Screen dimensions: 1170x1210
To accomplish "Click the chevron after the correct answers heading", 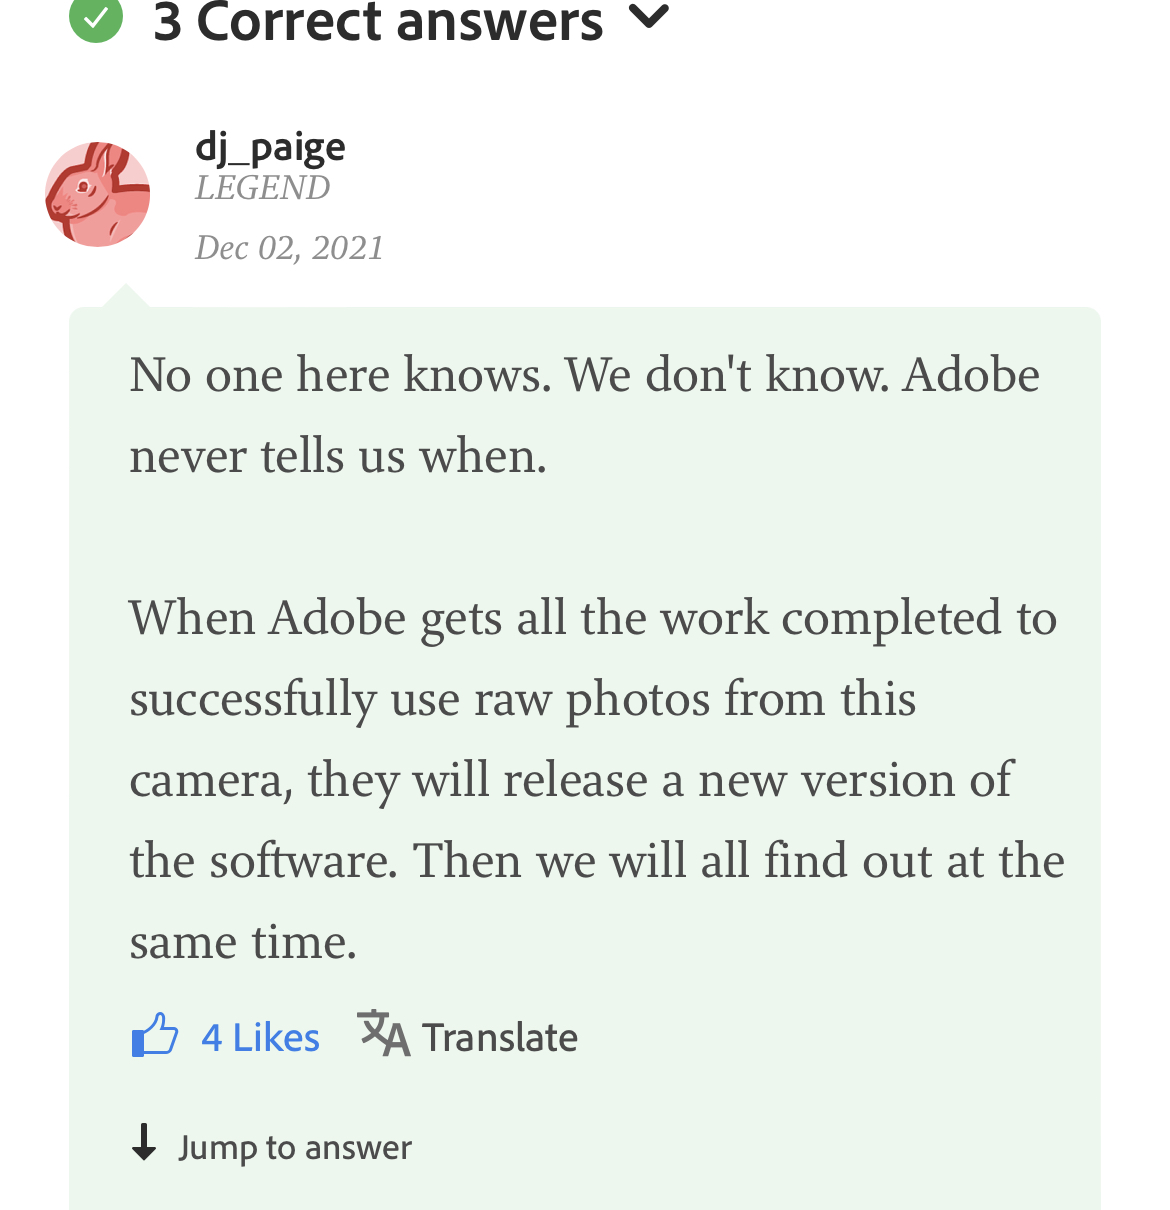I will (650, 18).
